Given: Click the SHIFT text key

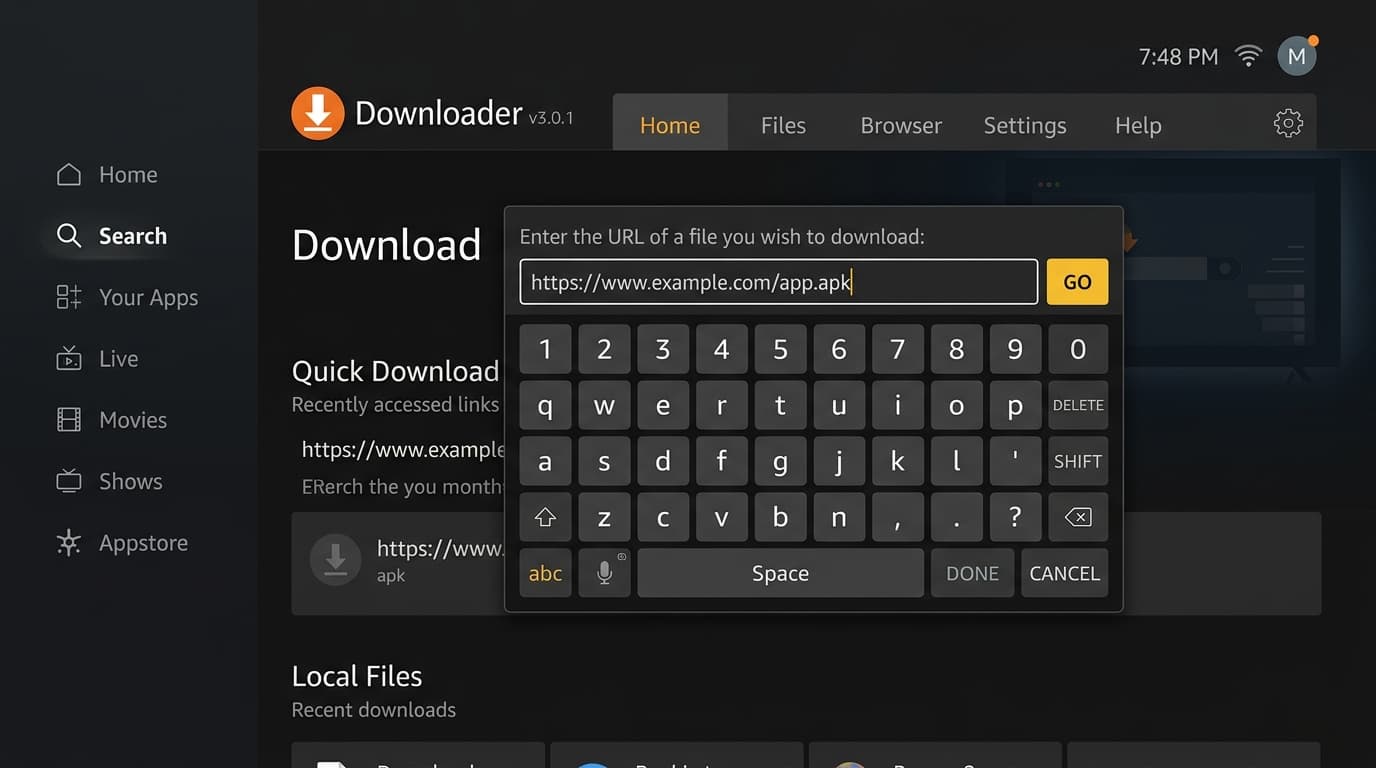Looking at the screenshot, I should pos(1078,461).
